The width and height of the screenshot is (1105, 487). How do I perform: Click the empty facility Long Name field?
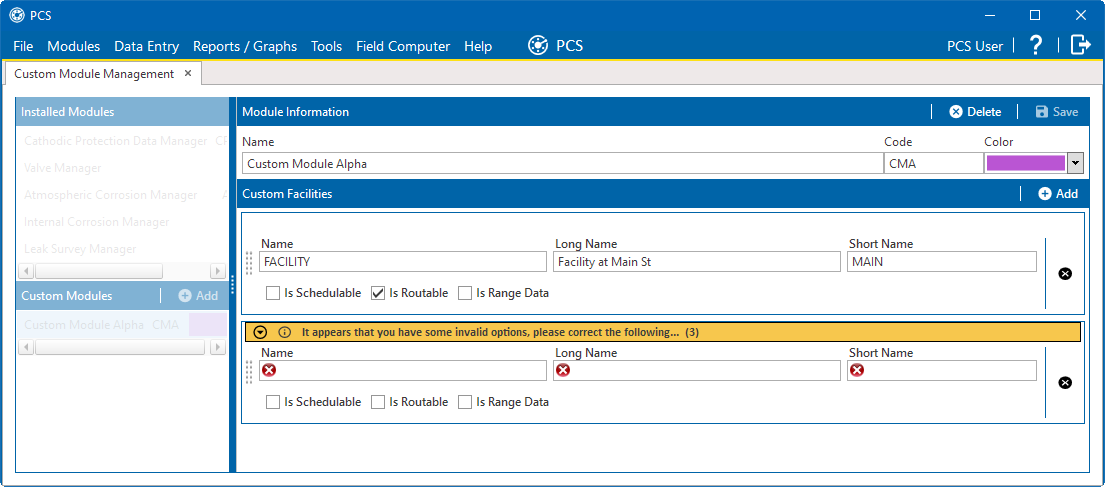pos(696,370)
